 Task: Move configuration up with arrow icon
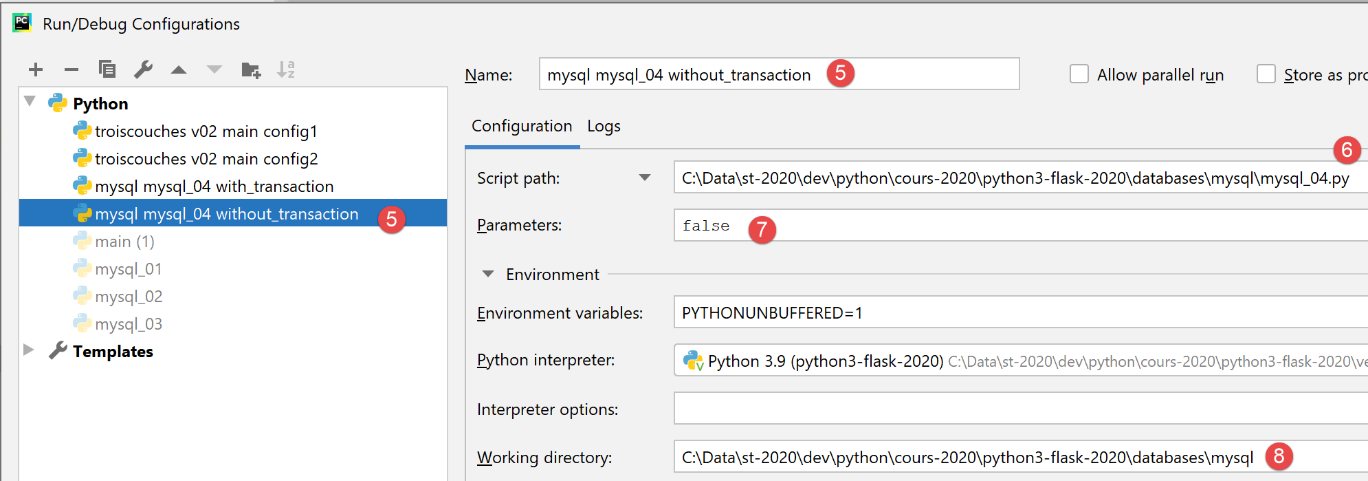pyautogui.click(x=178, y=70)
